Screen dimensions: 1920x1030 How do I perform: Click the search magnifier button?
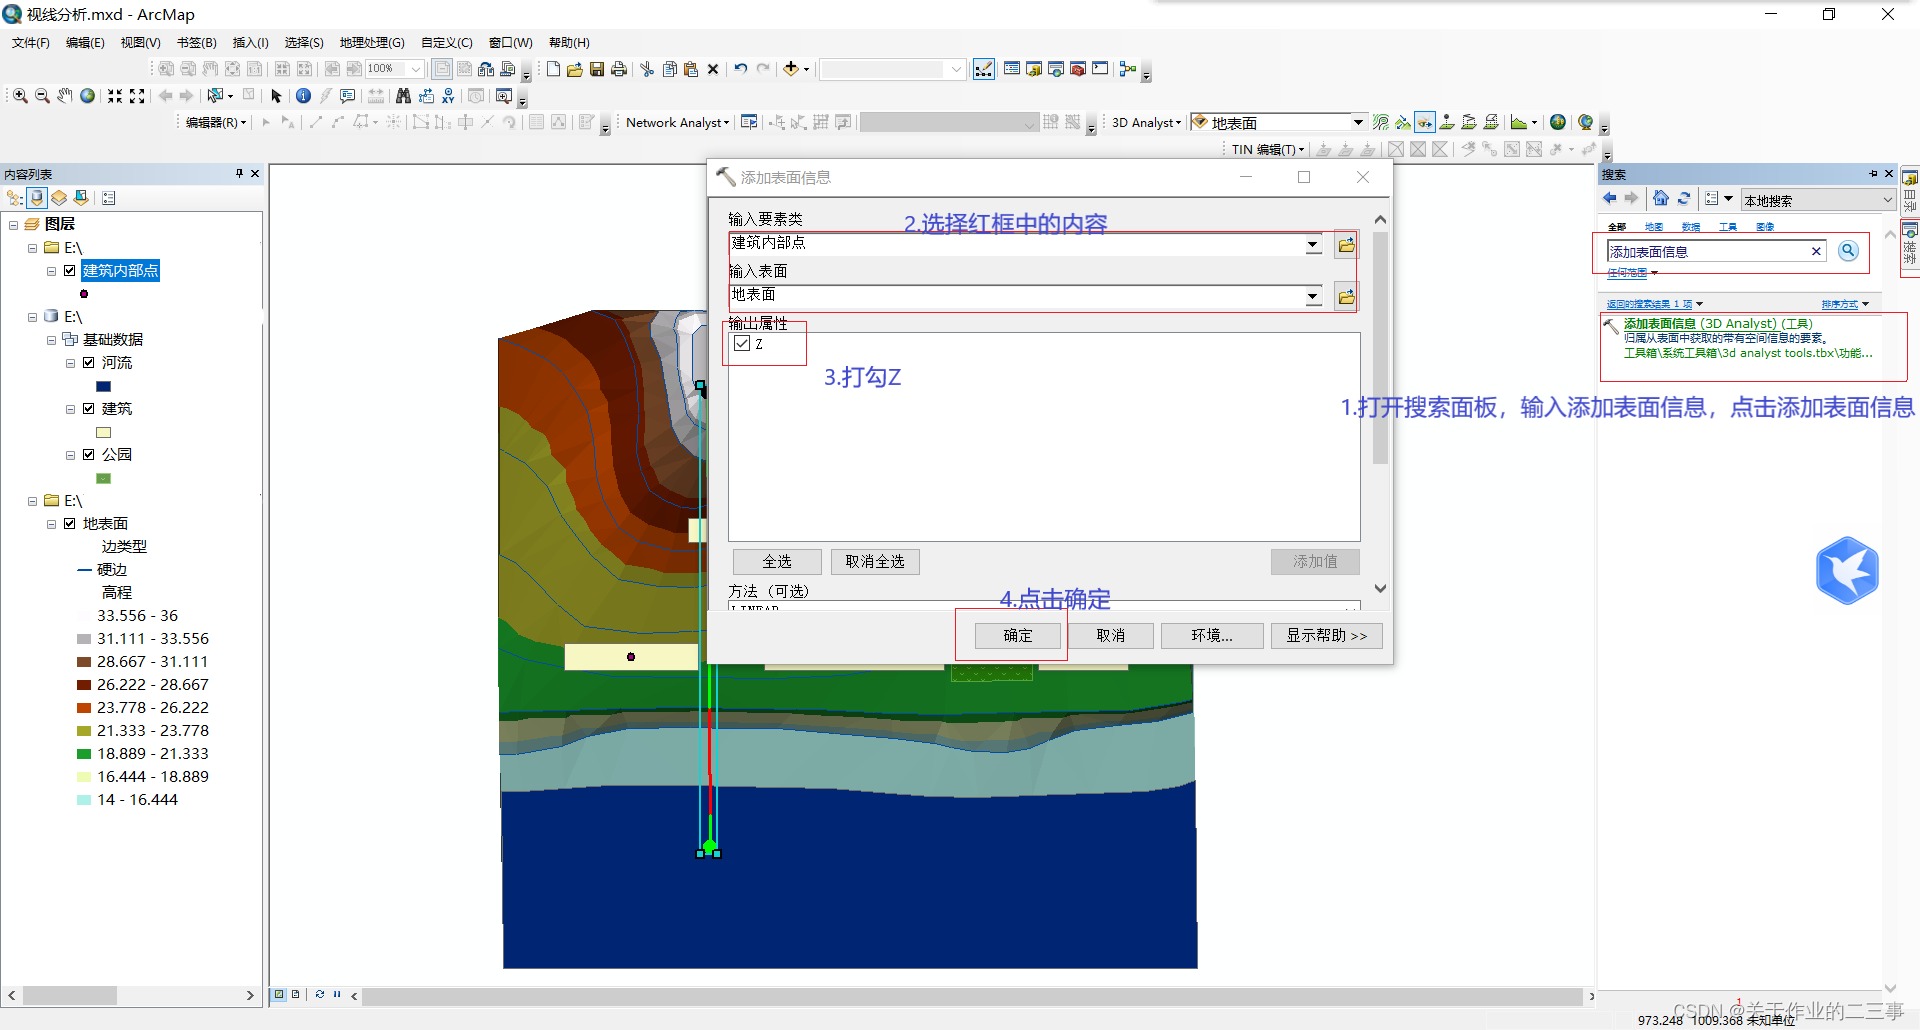pos(1848,251)
